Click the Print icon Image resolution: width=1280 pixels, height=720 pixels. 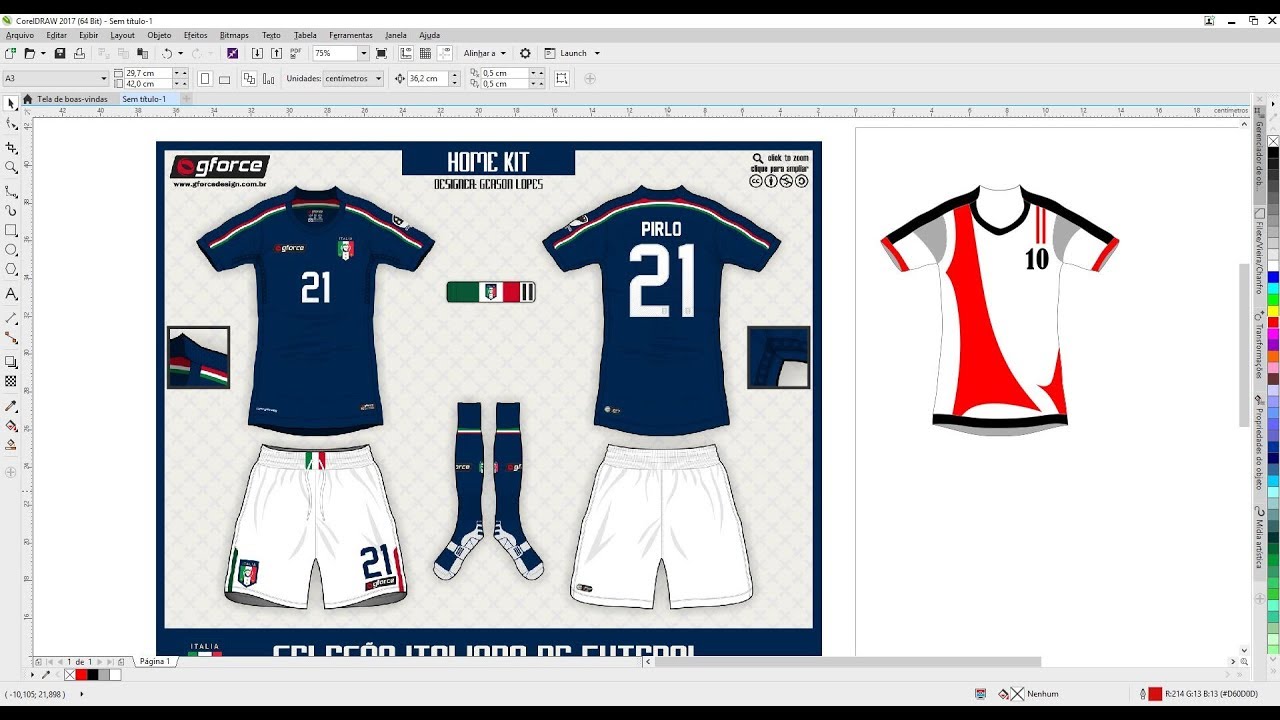tap(77, 53)
